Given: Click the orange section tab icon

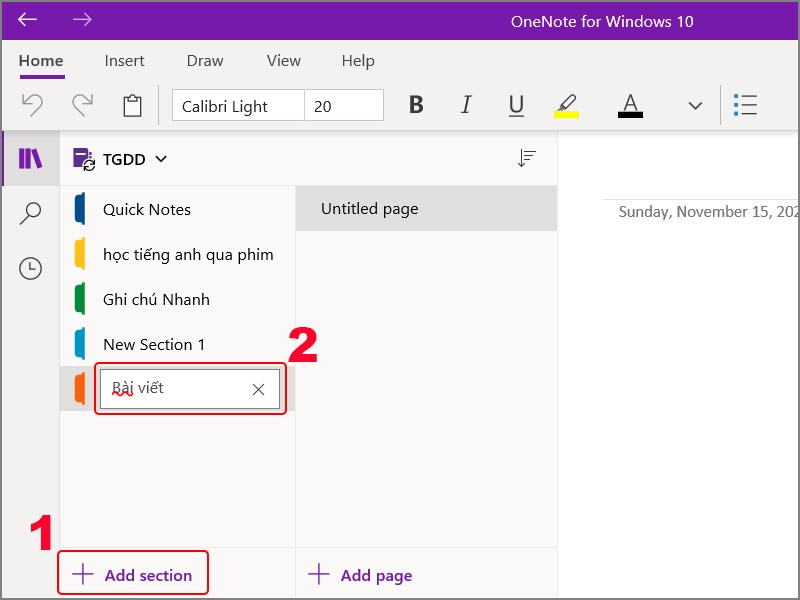Looking at the screenshot, I should point(80,388).
